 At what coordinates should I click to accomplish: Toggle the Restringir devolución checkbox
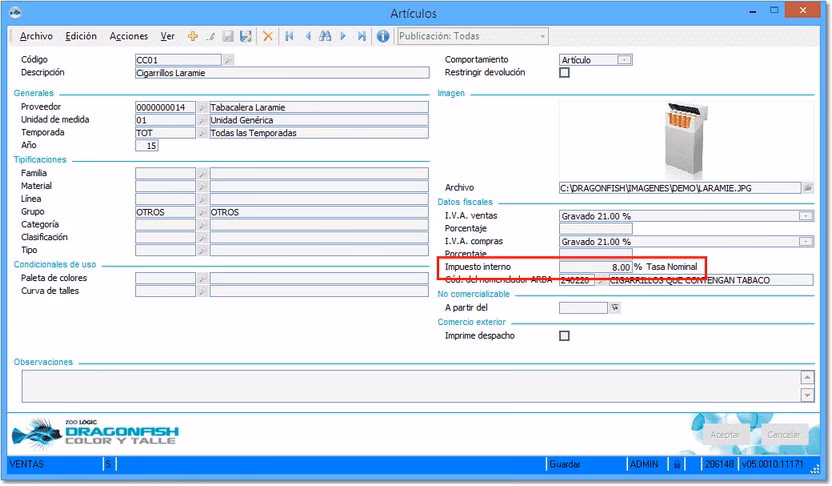[x=564, y=73]
